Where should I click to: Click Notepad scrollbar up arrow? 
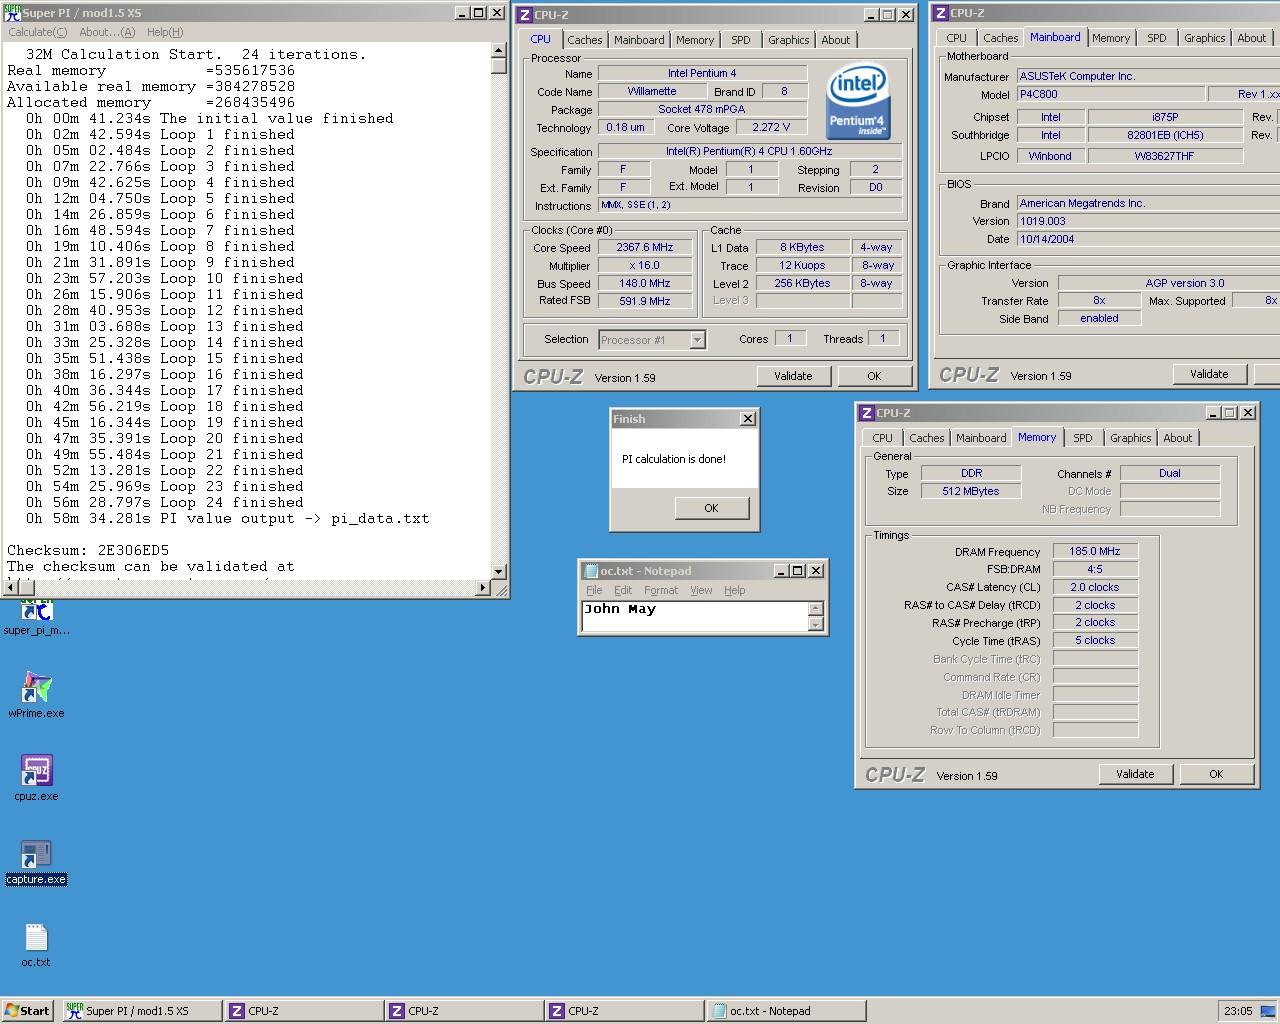pos(816,608)
